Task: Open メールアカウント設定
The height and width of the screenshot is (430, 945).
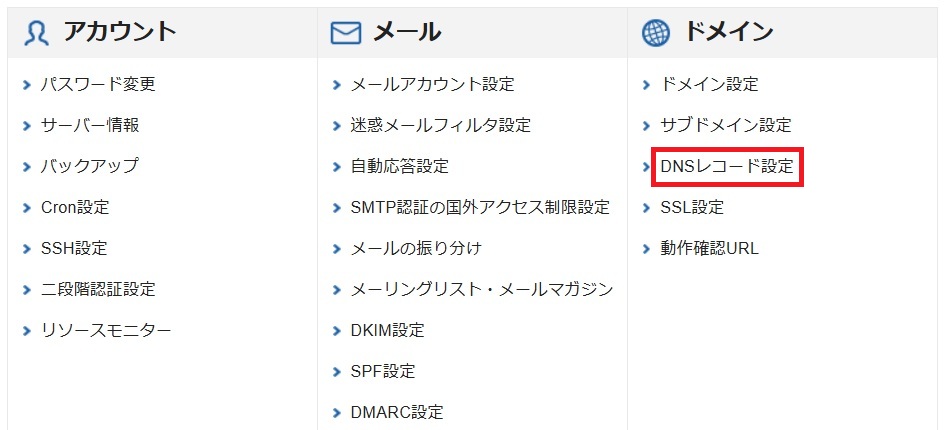Action: click(432, 84)
